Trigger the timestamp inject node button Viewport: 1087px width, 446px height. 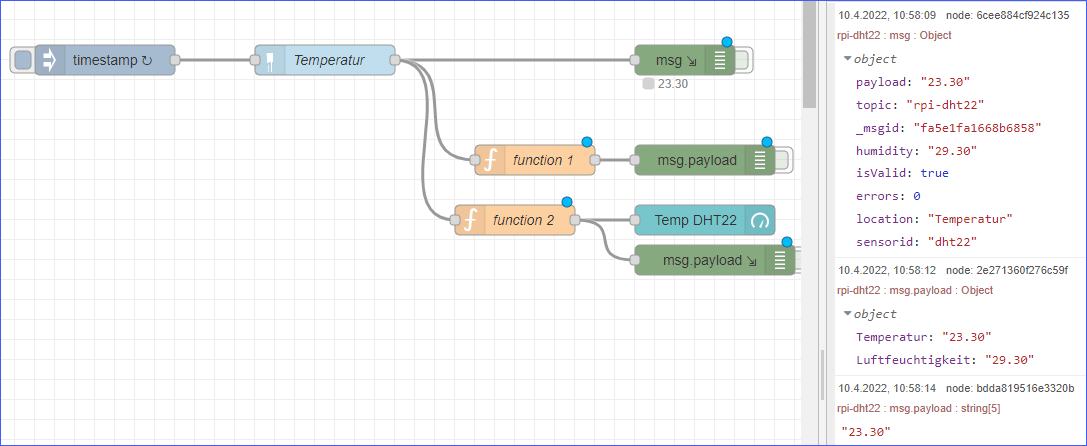click(22, 60)
